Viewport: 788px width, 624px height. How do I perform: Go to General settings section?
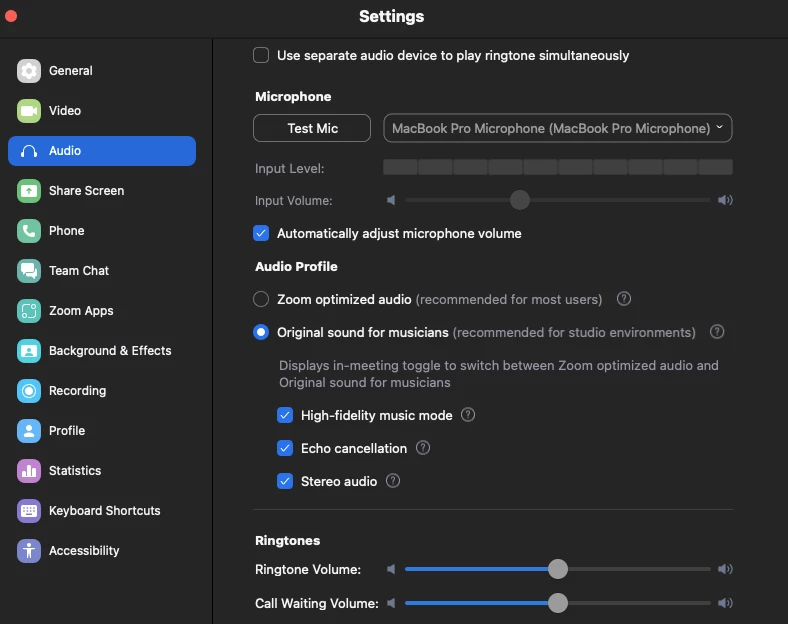102,71
